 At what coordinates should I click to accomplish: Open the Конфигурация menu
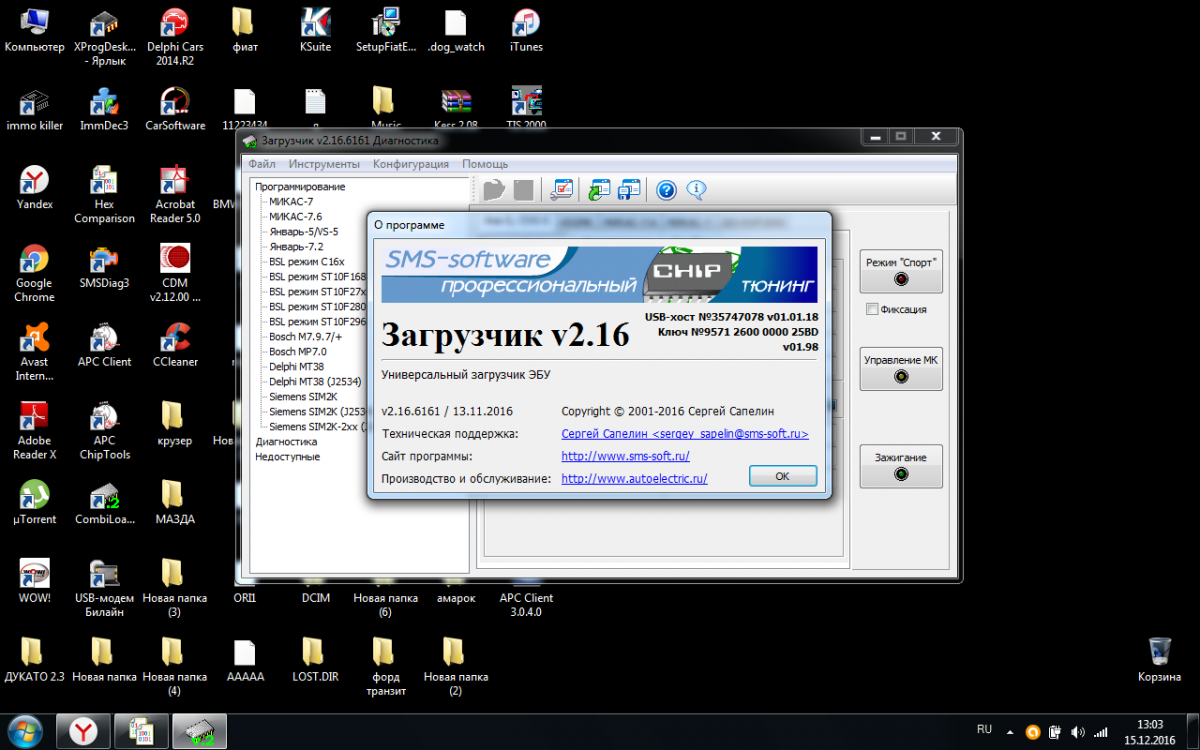[411, 164]
